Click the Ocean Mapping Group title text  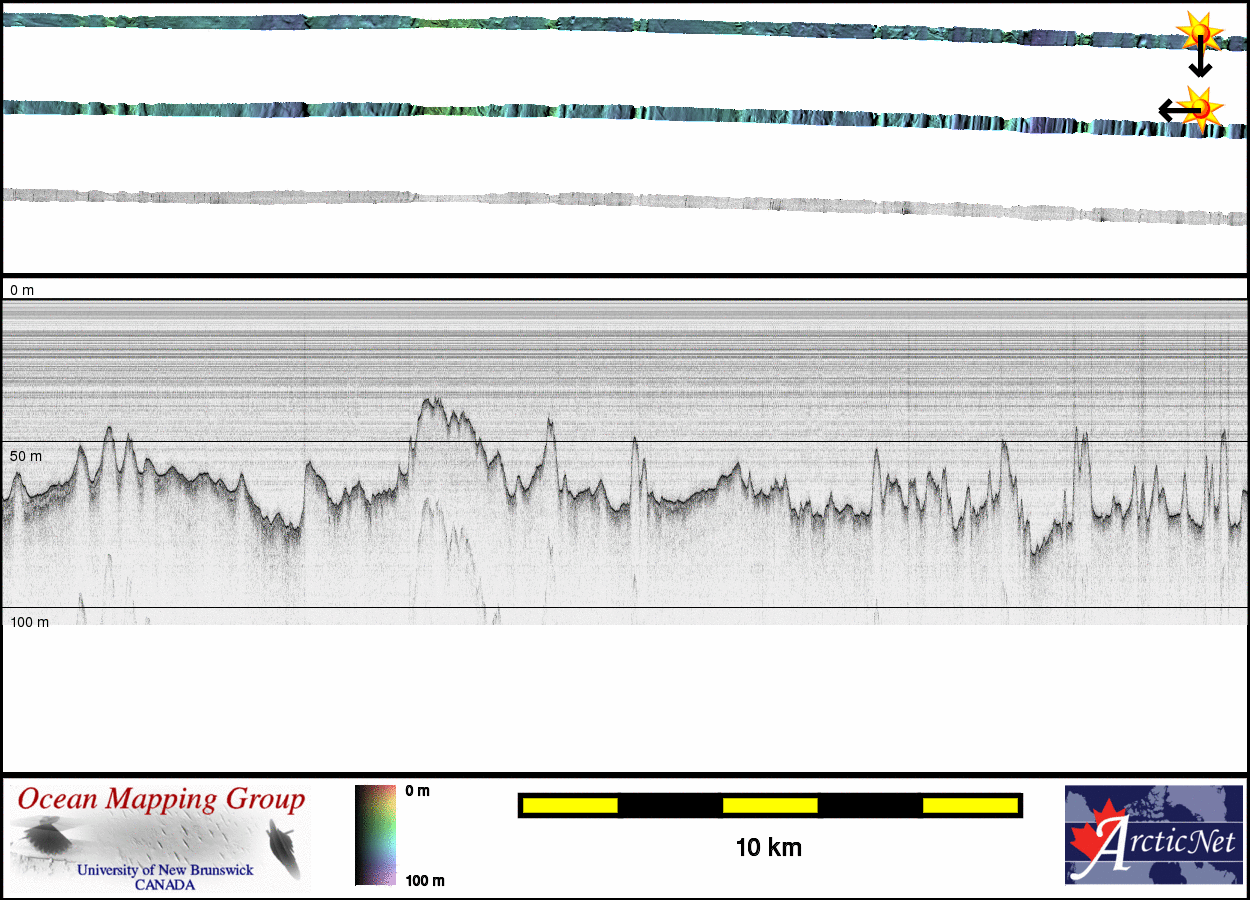coord(161,799)
